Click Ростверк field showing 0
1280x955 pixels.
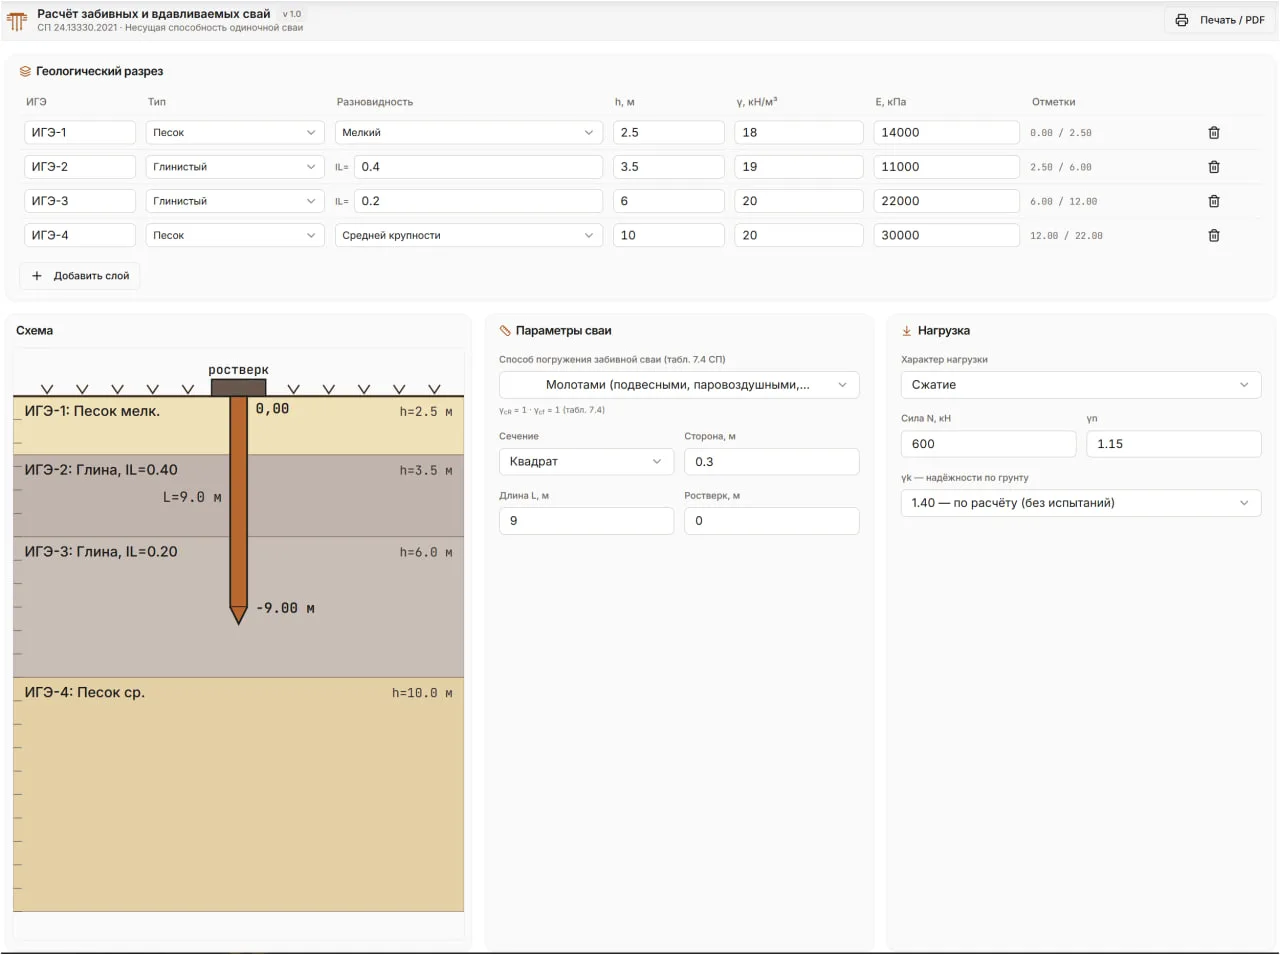coord(772,521)
